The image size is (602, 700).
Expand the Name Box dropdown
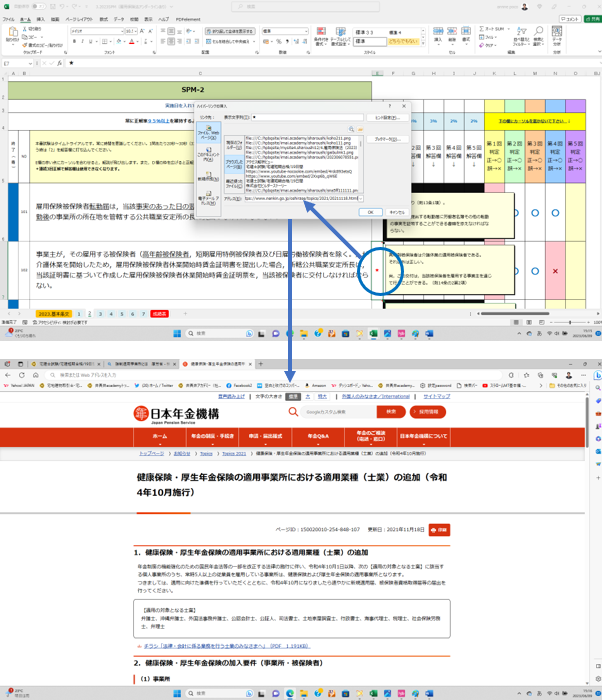tap(29, 63)
